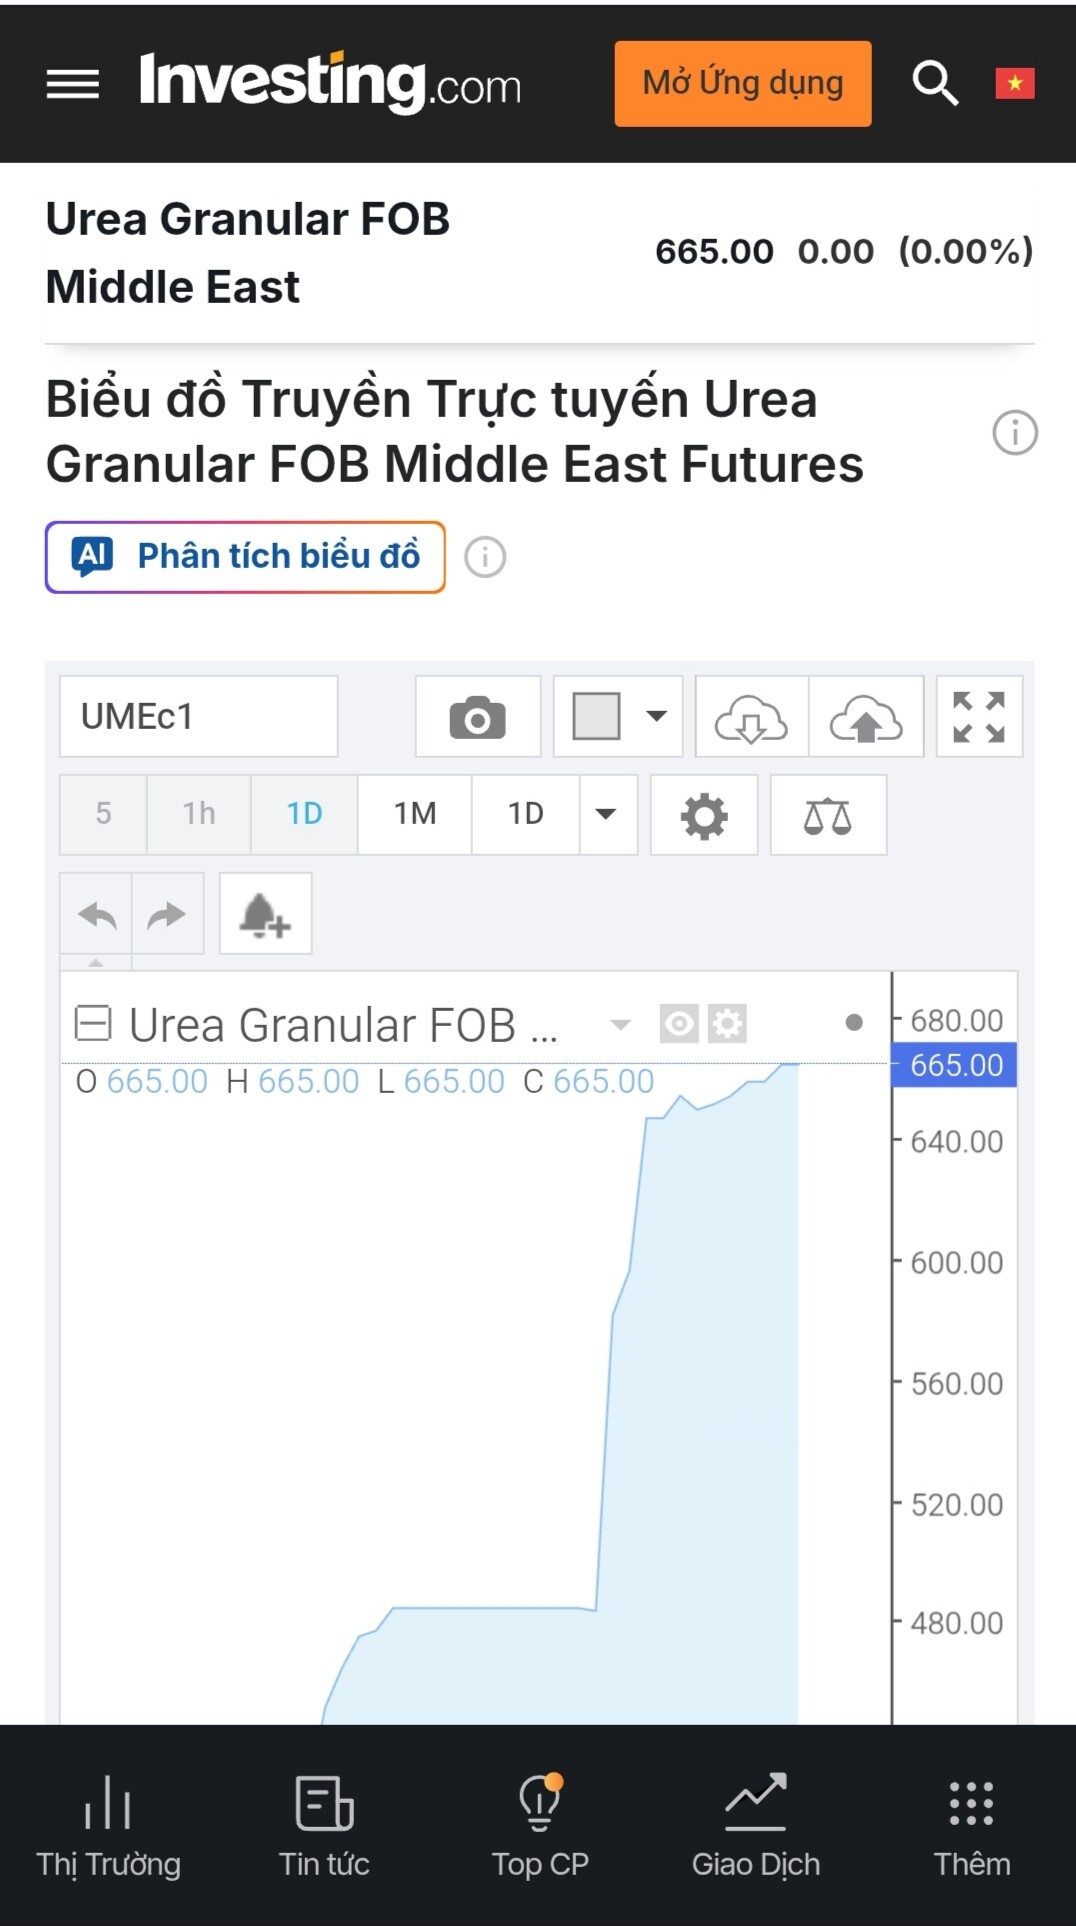Viewport: 1076px width, 1926px height.
Task: Collapse the Urea Granular FOB legend
Action: 93,1023
